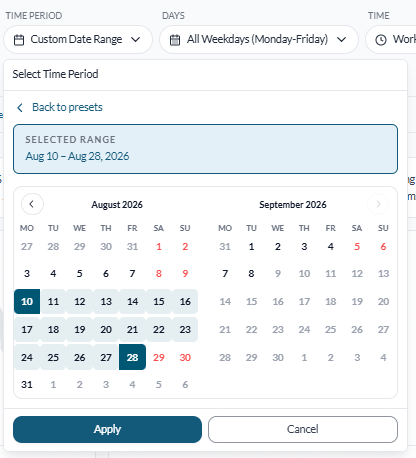Select August 28 end date
Screen dimensions: 416x458
pyautogui.click(x=132, y=357)
